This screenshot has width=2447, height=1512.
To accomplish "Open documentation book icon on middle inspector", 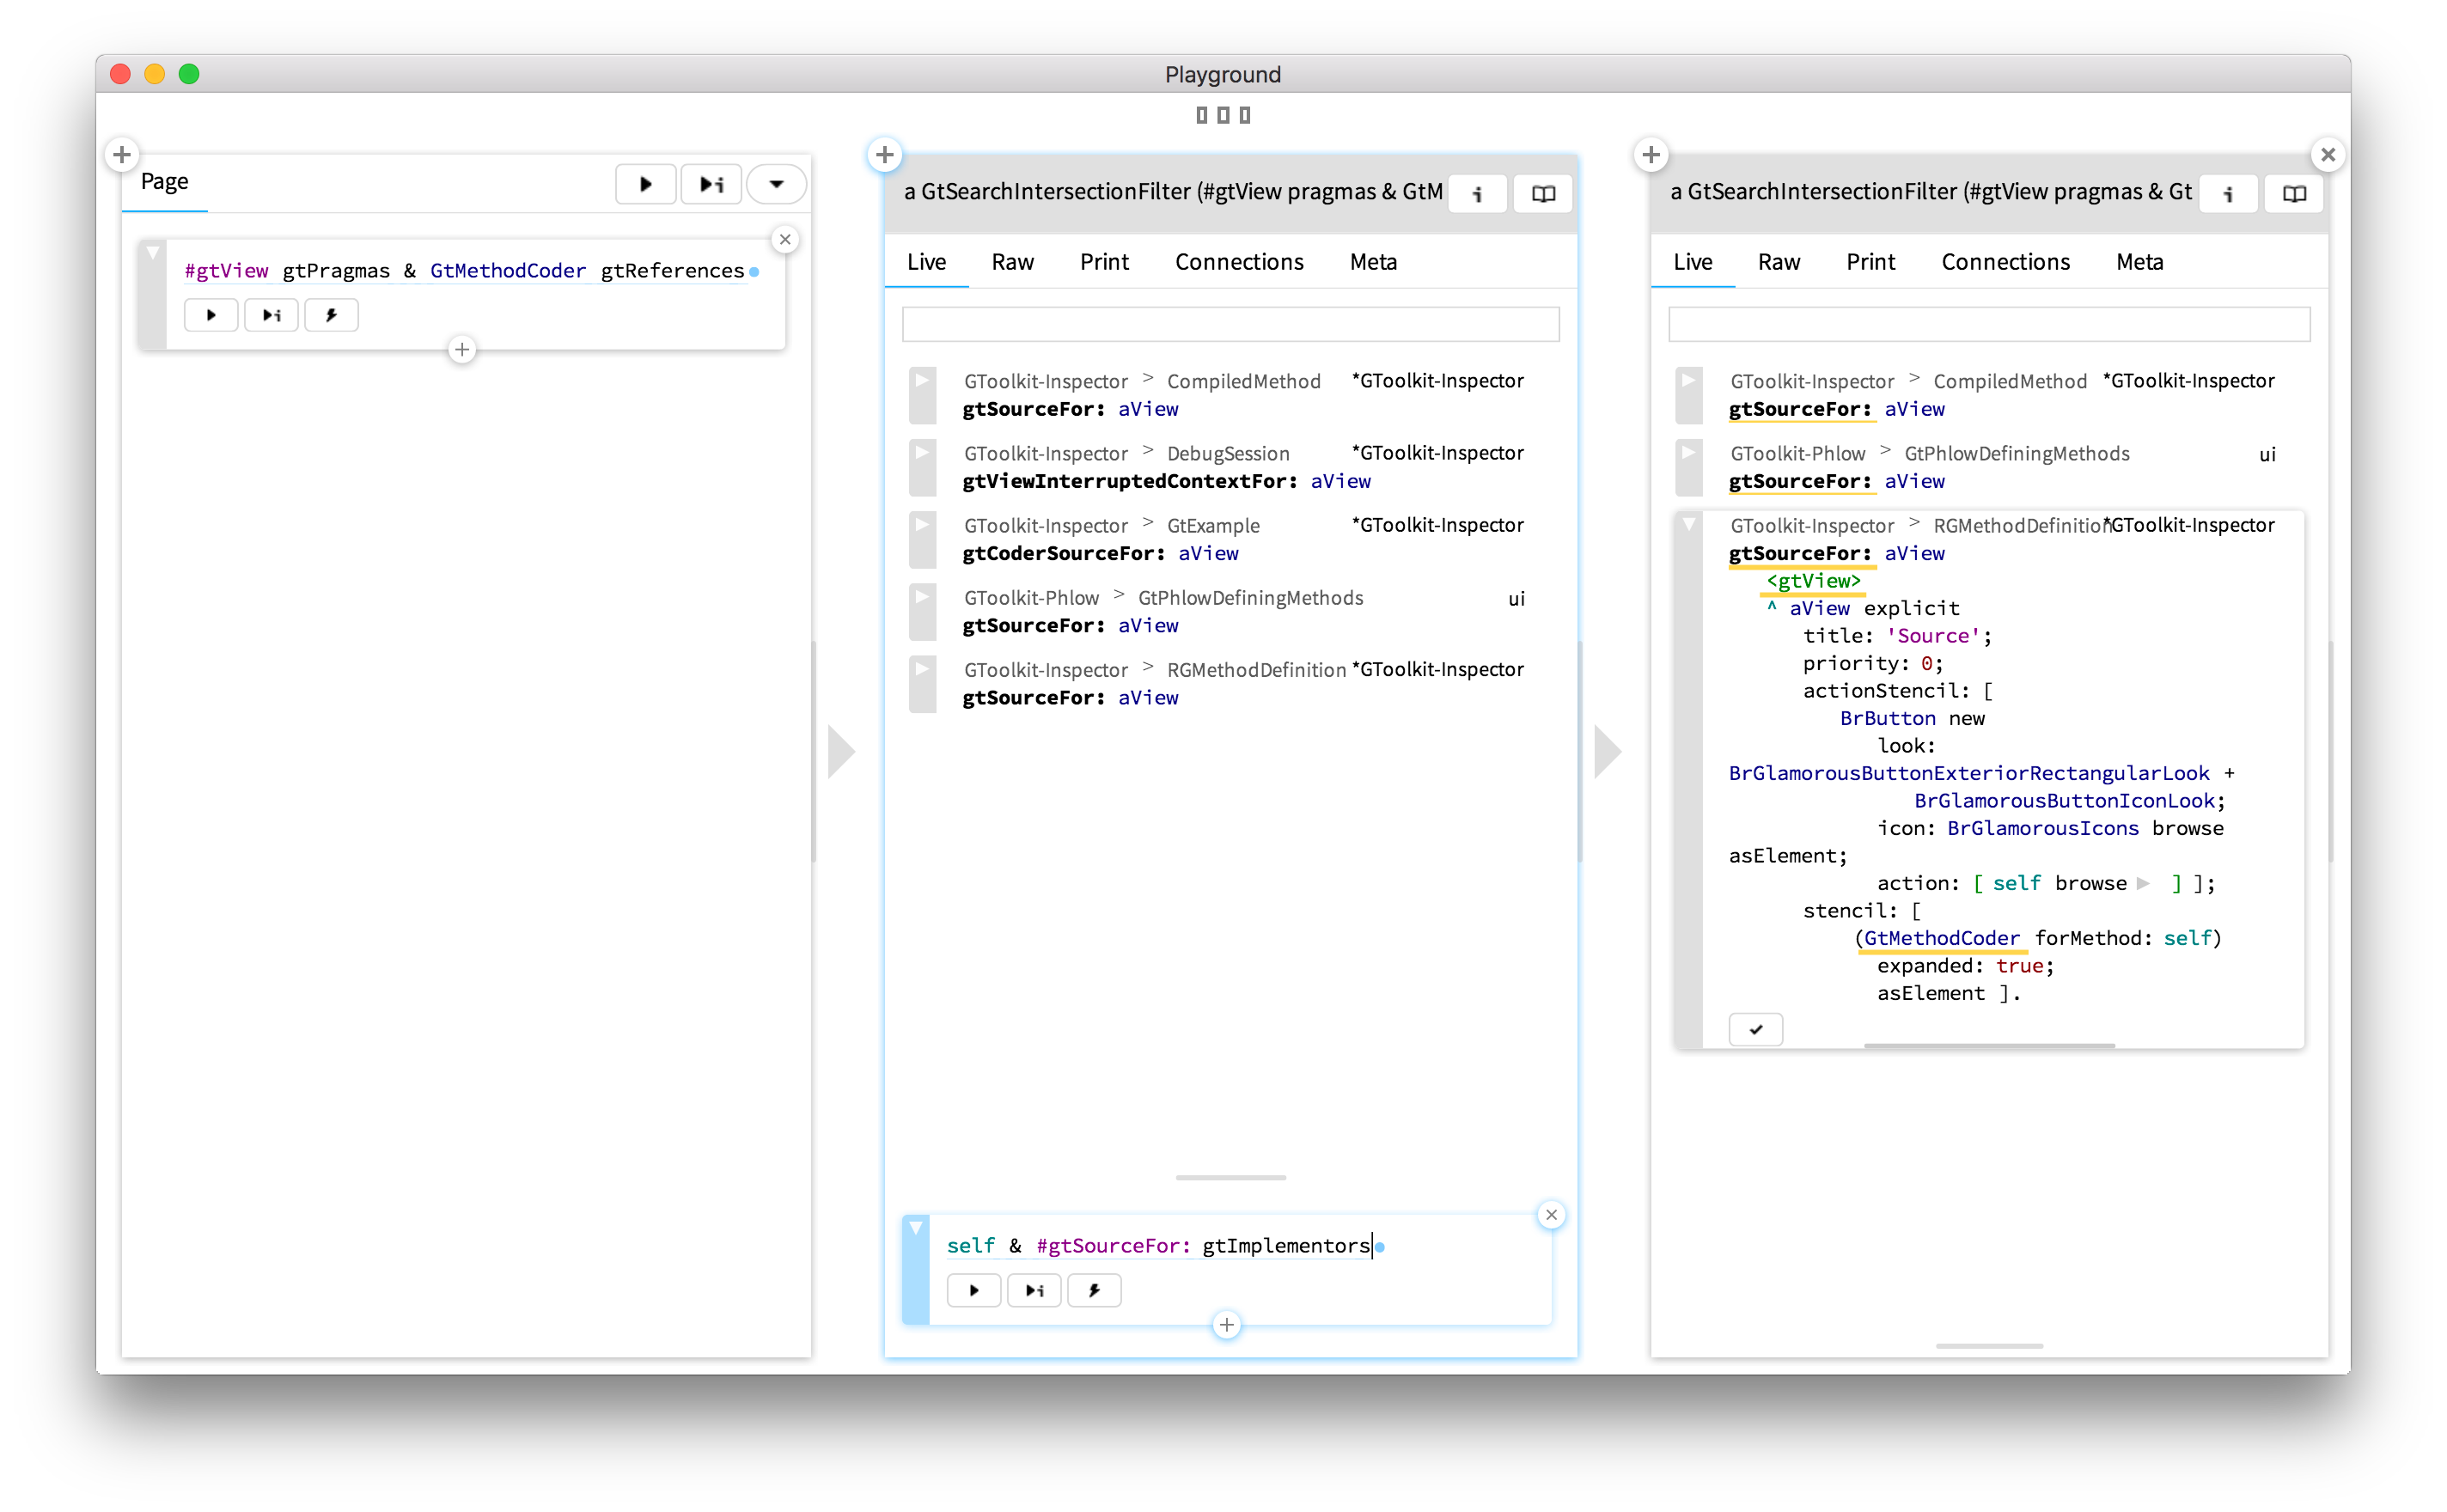I will pyautogui.click(x=1542, y=193).
